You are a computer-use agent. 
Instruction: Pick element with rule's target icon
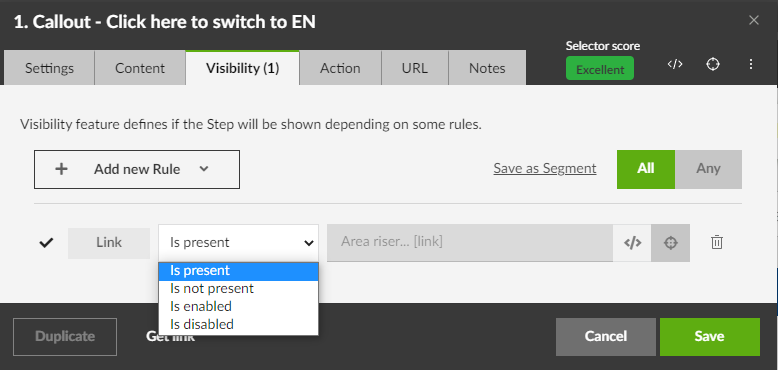[x=670, y=243]
